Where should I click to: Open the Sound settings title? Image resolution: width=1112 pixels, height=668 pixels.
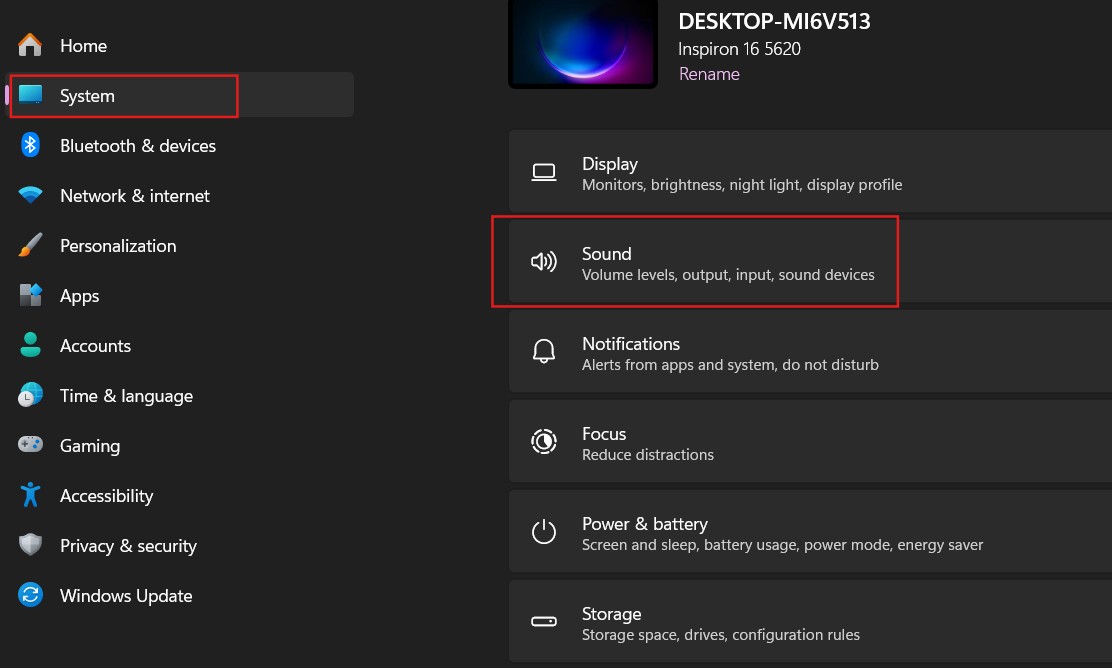pos(606,254)
